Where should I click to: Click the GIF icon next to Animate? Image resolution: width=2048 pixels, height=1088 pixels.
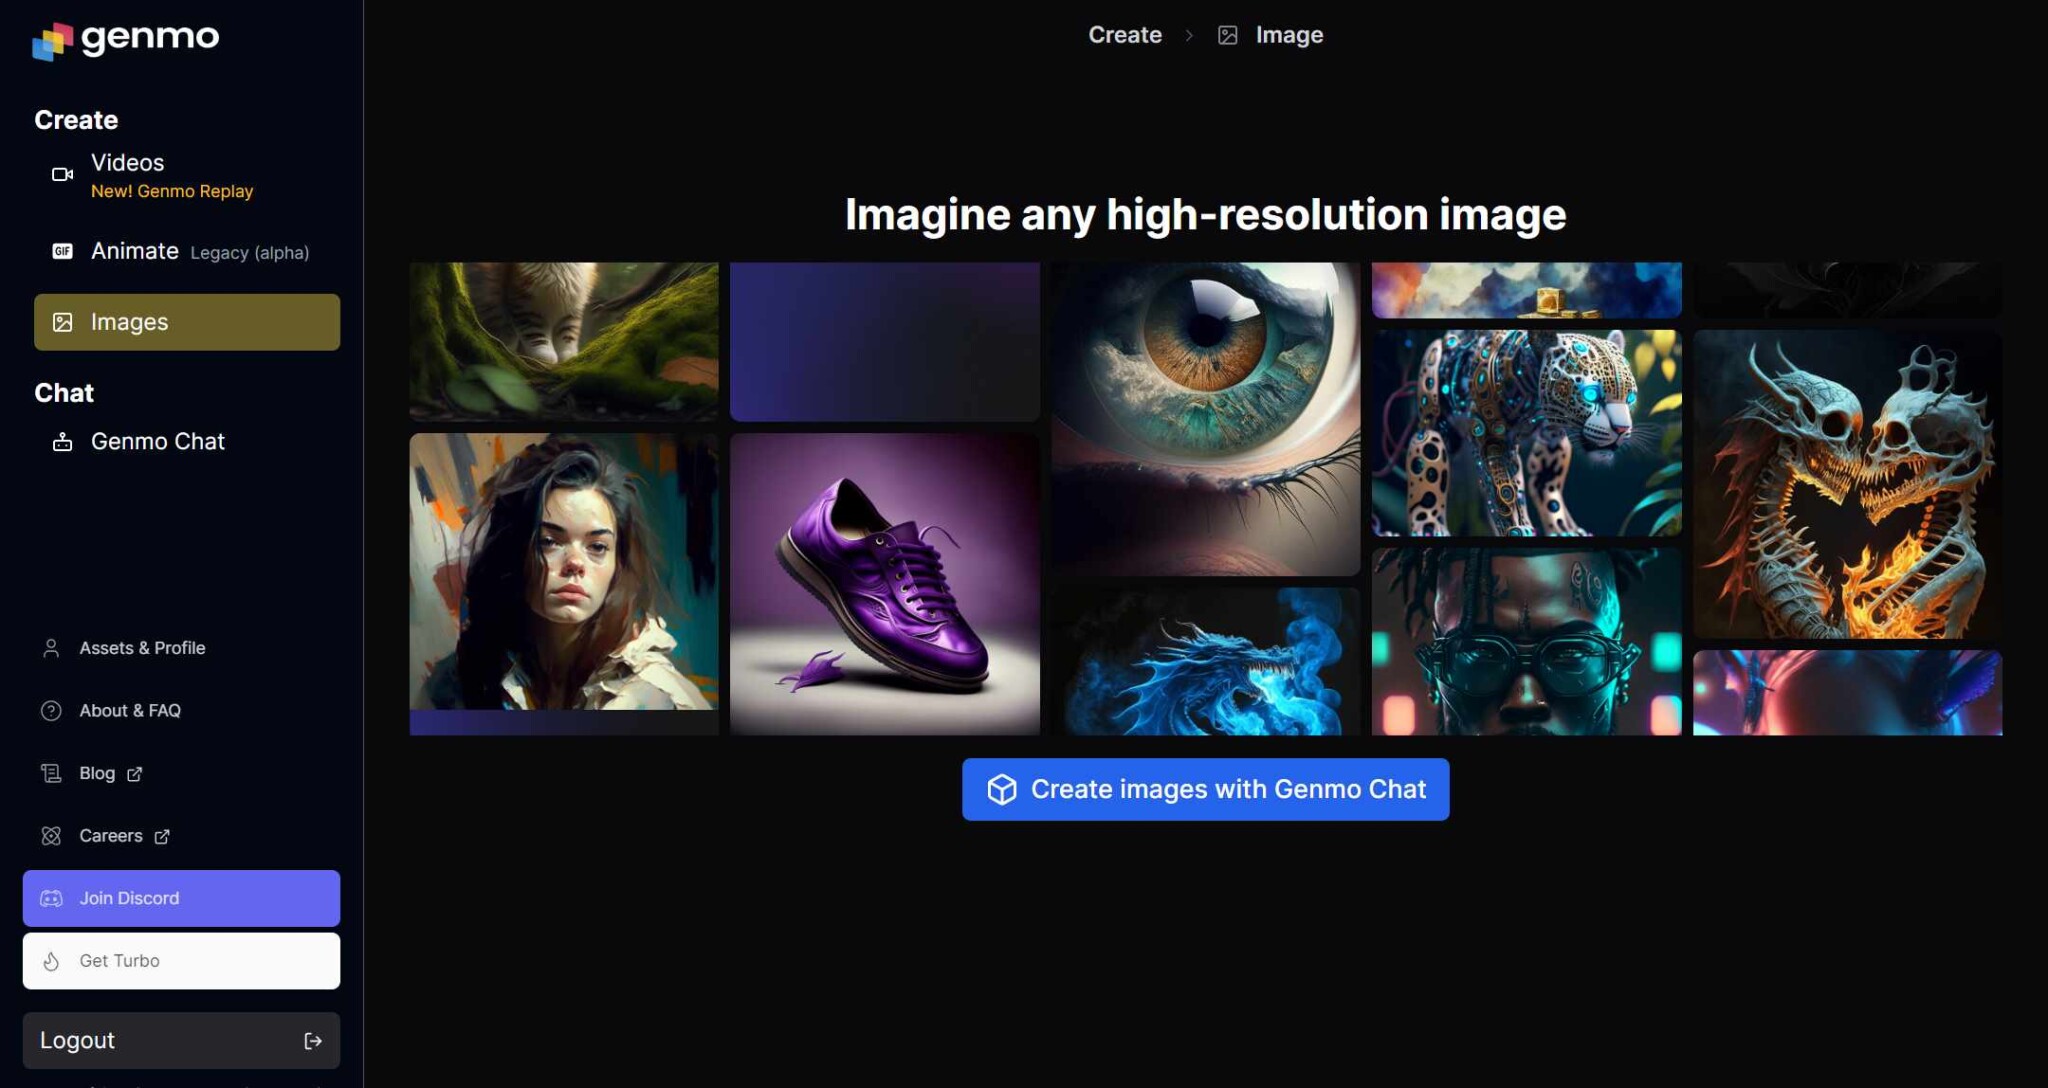pos(62,252)
